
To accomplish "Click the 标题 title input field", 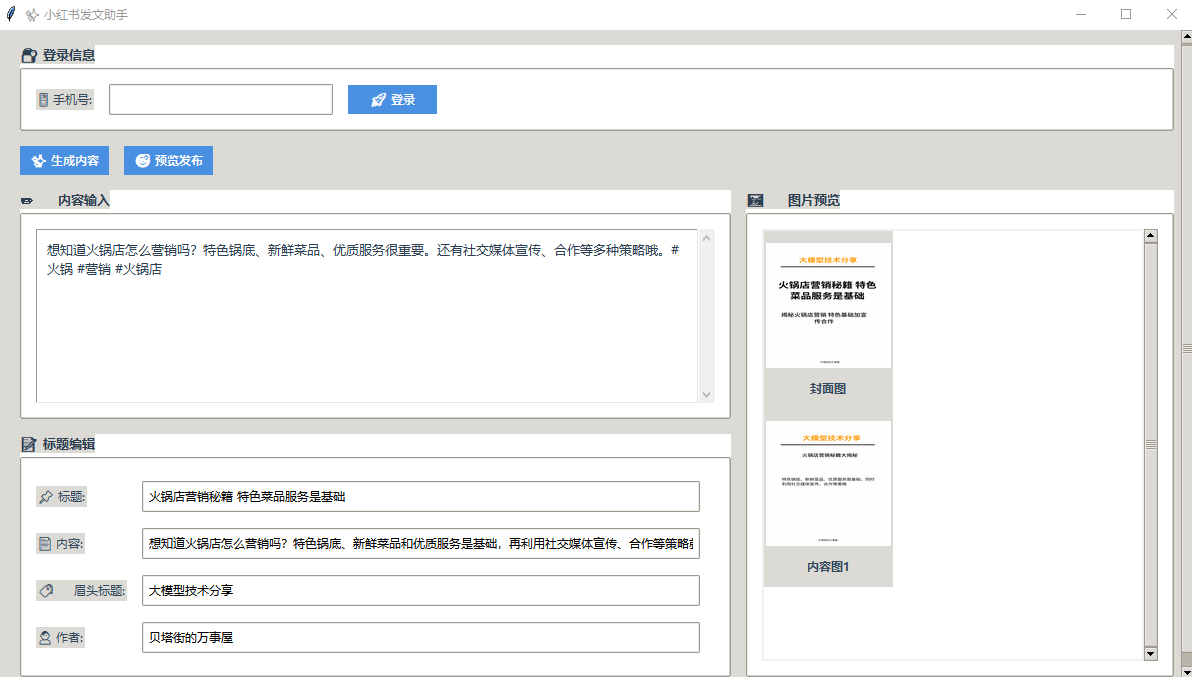I will pos(420,496).
